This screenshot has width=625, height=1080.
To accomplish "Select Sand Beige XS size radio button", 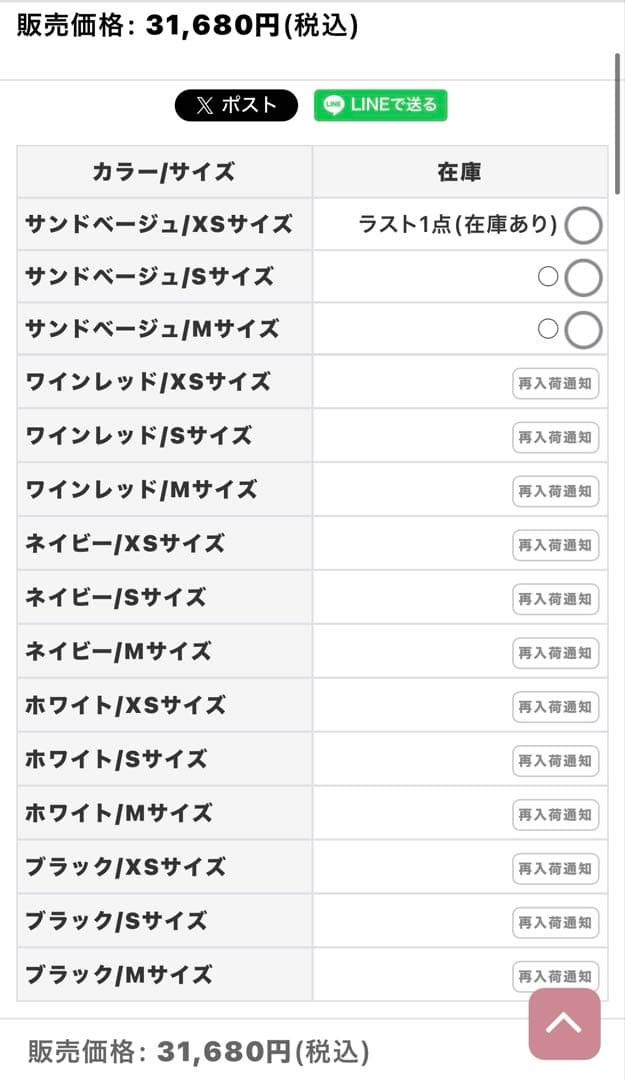I will click(583, 226).
